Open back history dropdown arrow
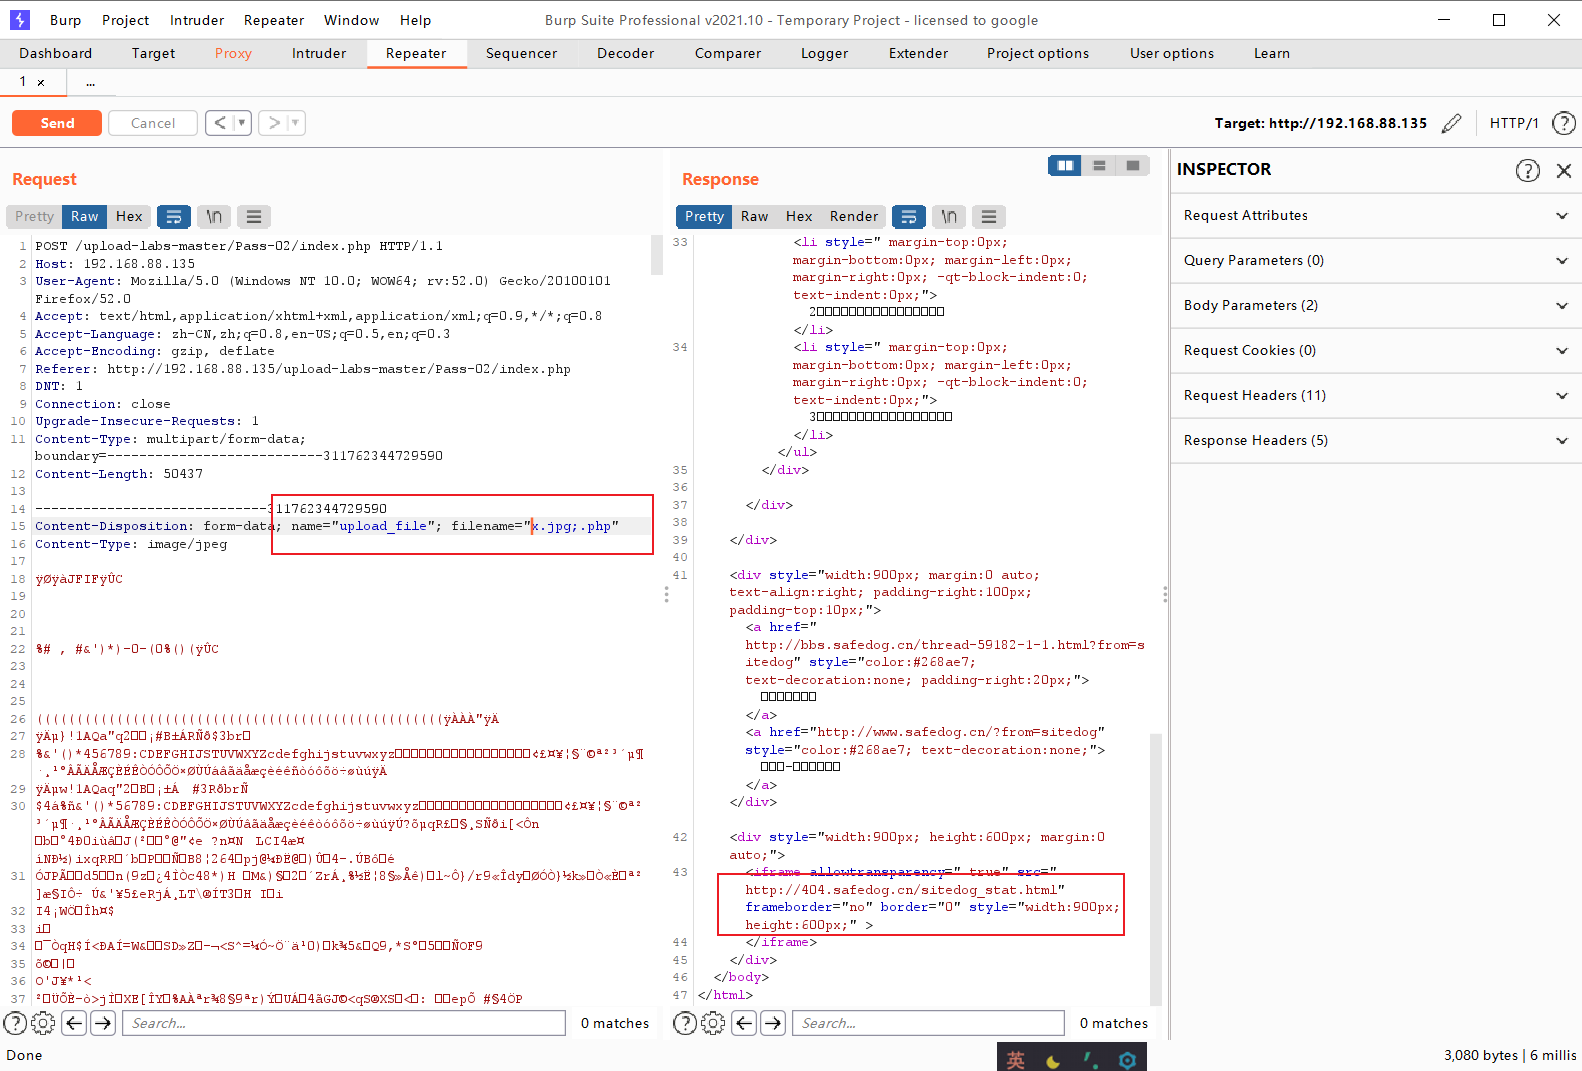The image size is (1582, 1071). (242, 123)
